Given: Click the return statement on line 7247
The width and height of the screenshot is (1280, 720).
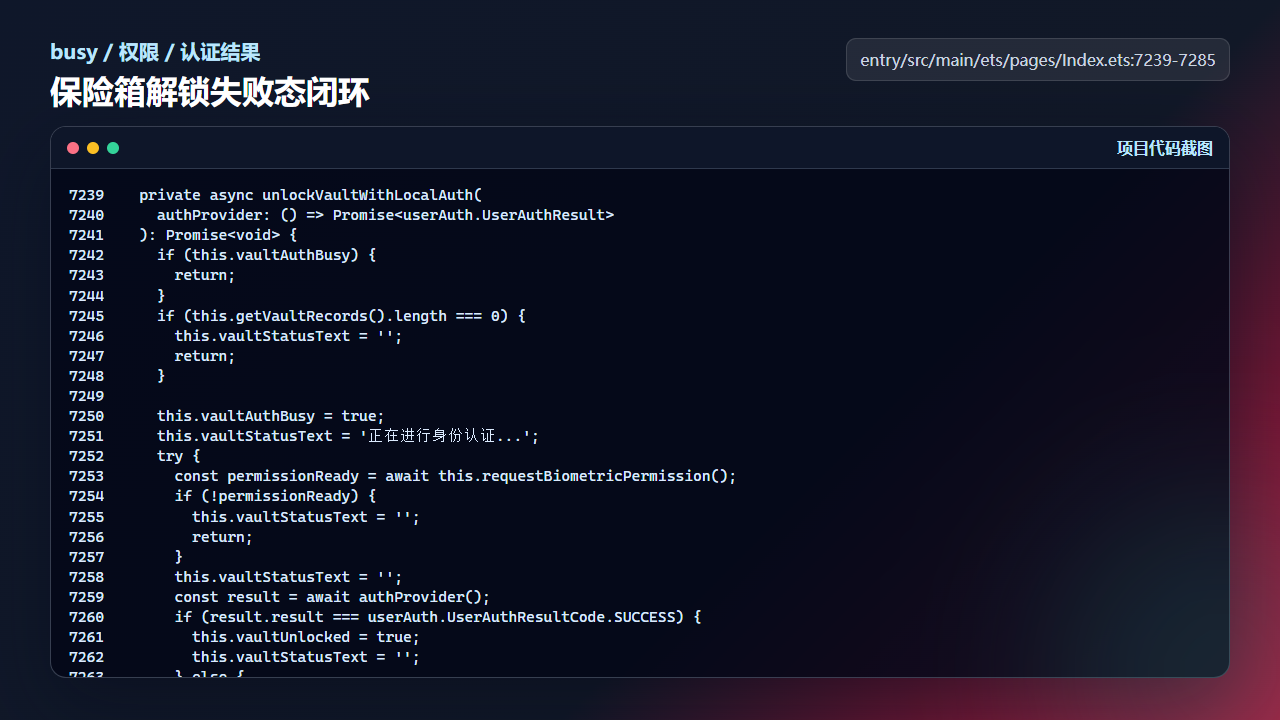Looking at the screenshot, I should point(205,355).
